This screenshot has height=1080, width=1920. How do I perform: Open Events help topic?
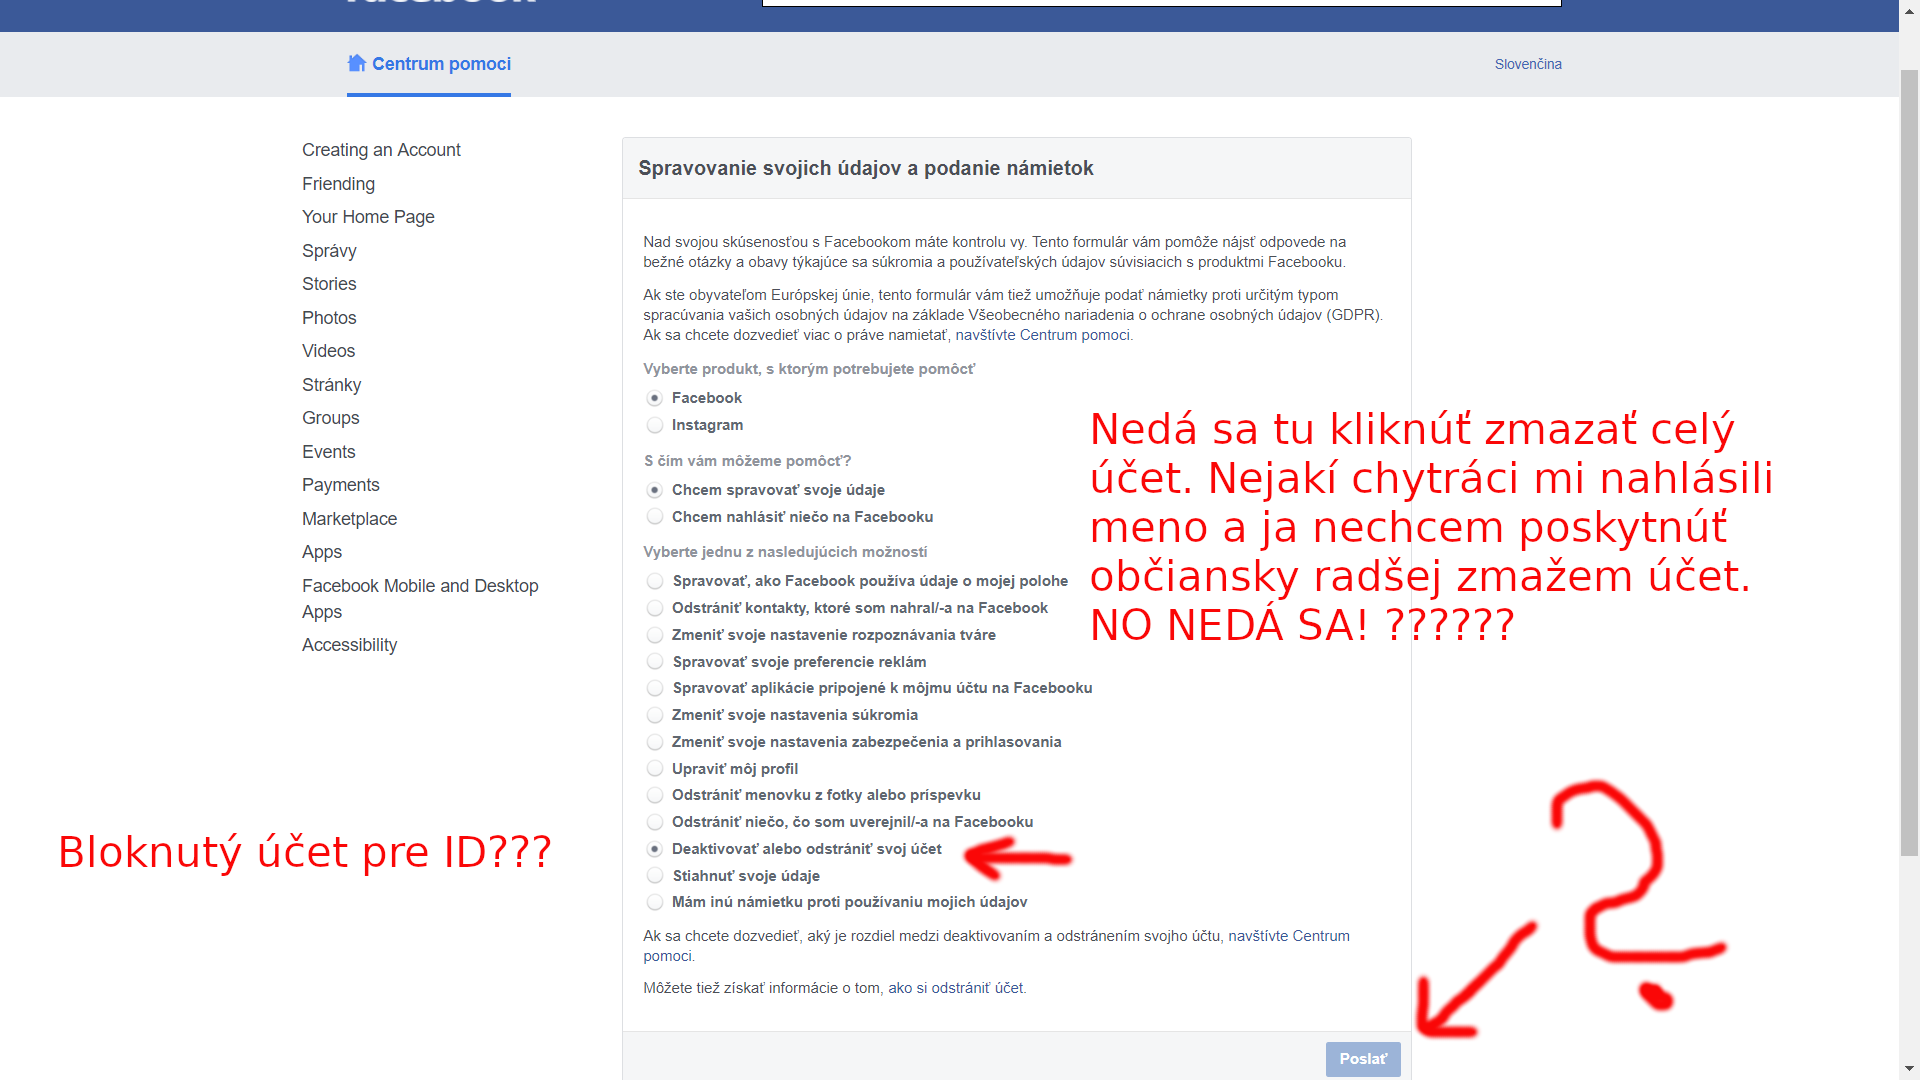328,452
